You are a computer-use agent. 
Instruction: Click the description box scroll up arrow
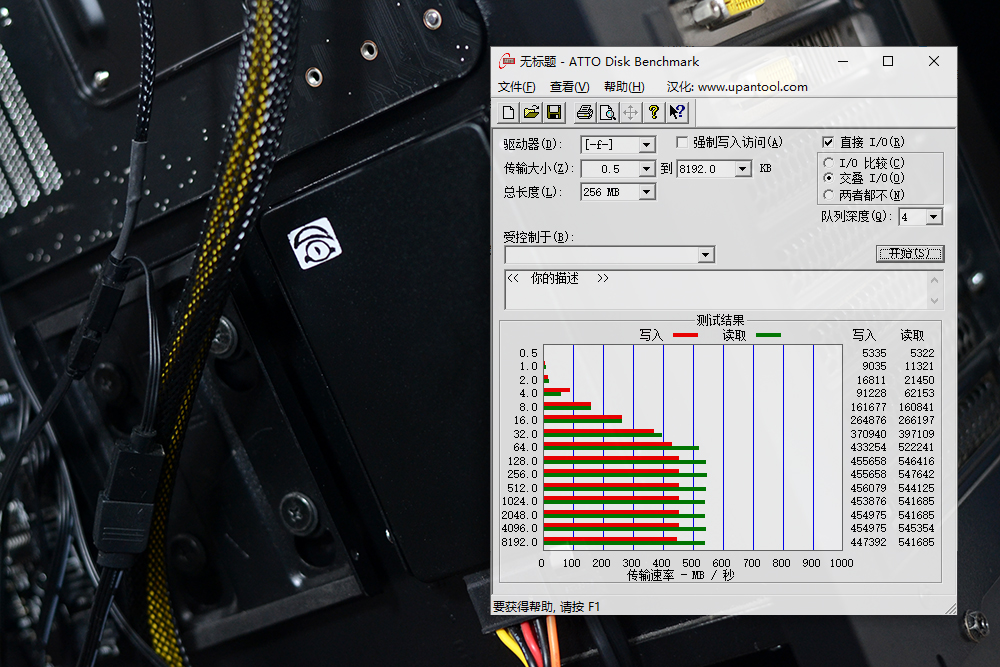[934, 280]
